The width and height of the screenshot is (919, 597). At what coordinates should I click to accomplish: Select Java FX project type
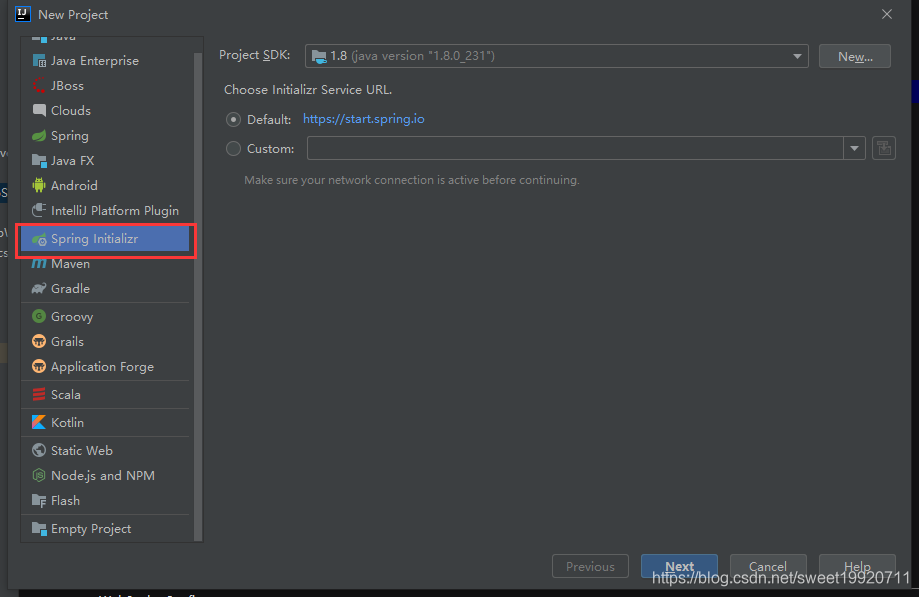[105, 161]
